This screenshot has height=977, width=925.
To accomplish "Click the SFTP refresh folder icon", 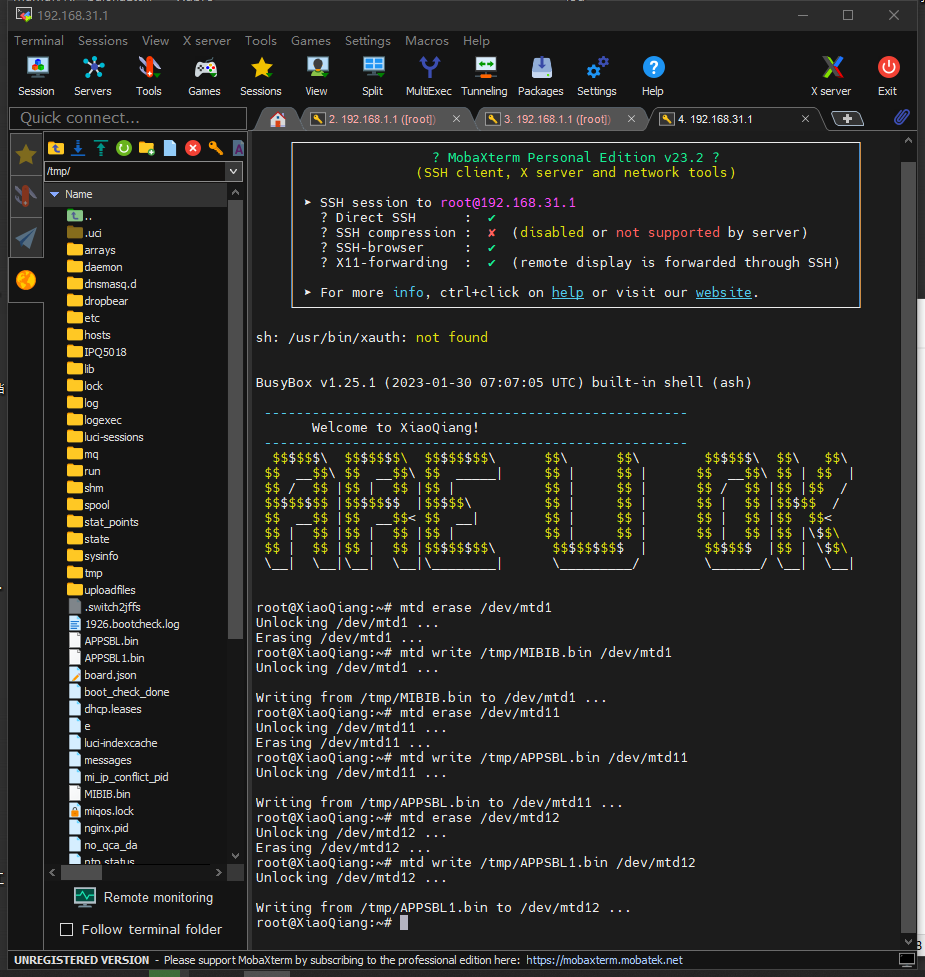I will coord(124,148).
